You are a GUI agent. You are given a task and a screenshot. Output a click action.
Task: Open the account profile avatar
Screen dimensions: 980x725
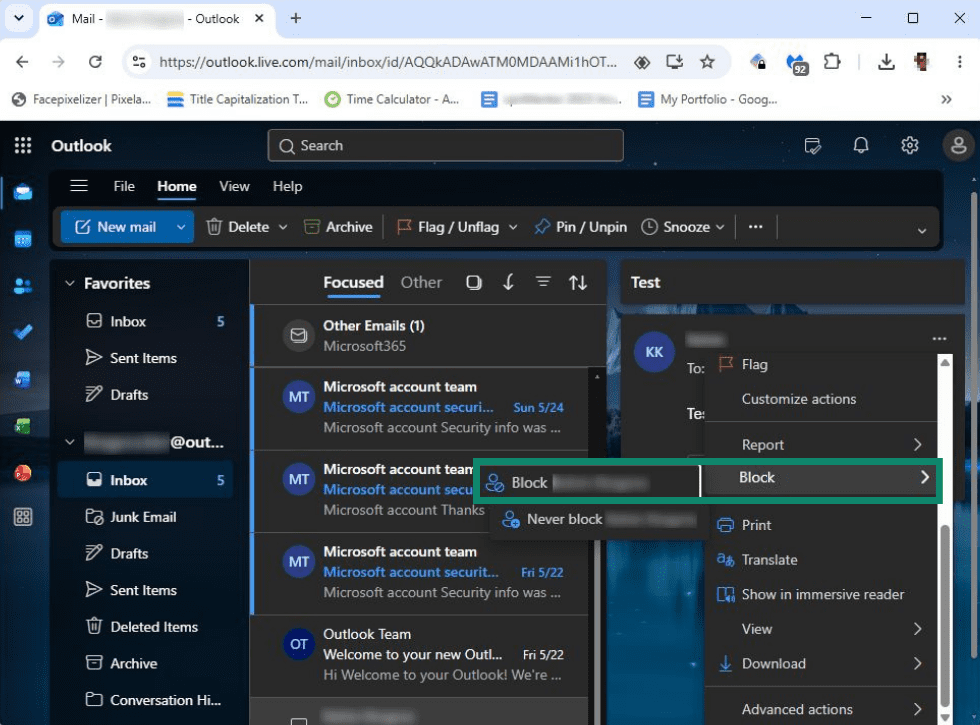coord(958,146)
